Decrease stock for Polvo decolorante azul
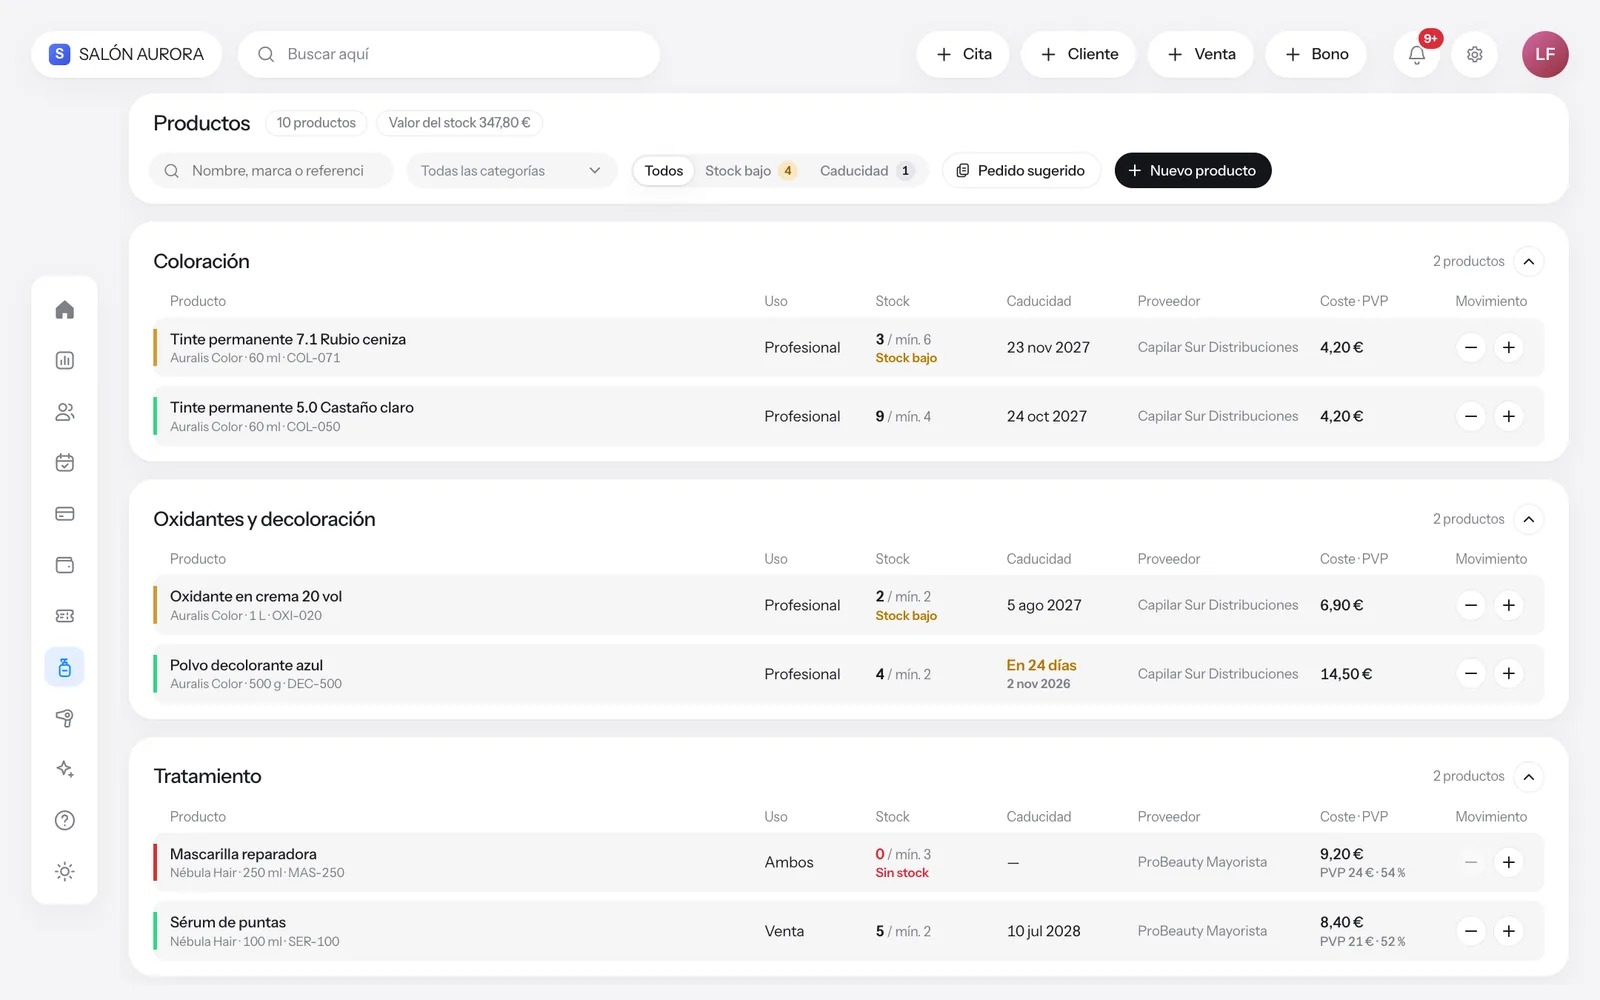This screenshot has width=1600, height=1000. coord(1471,674)
